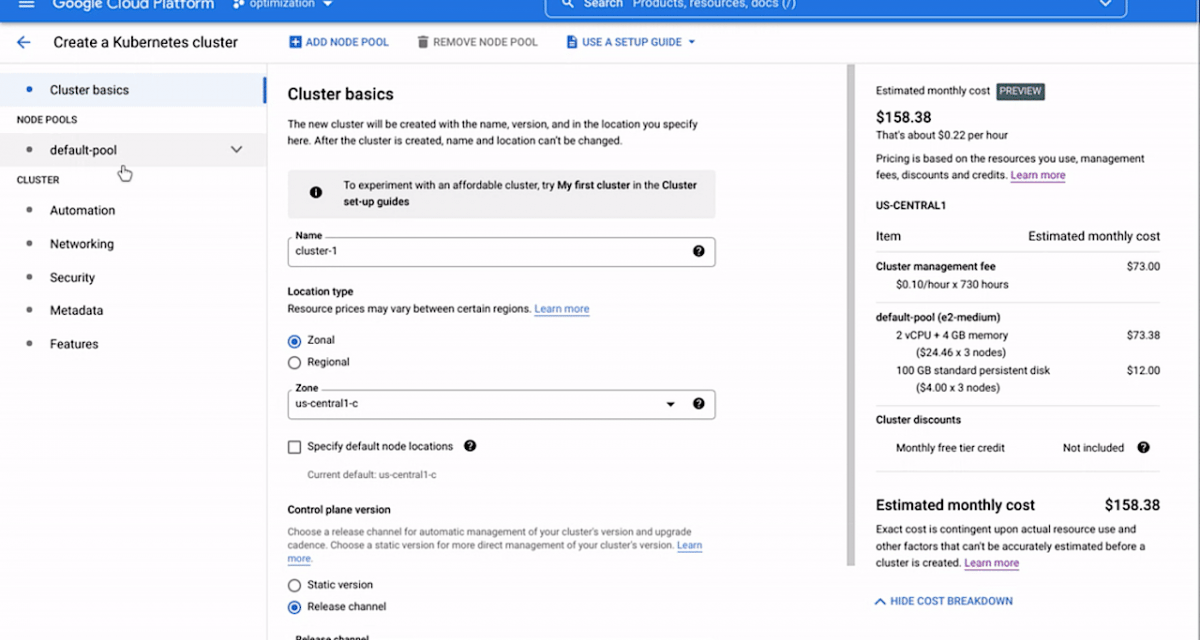Viewport: 1200px width, 640px height.
Task: Select Static version for control plane
Action: coord(294,584)
